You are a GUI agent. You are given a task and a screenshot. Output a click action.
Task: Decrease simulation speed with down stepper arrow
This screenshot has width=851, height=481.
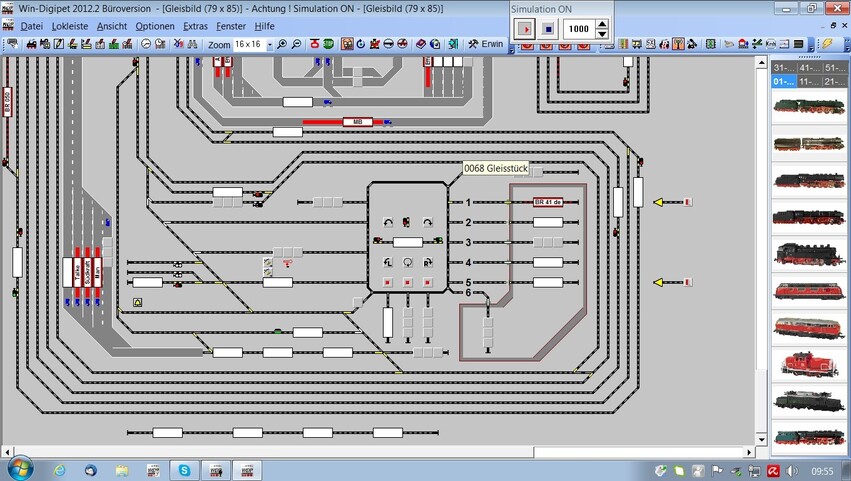tap(601, 34)
